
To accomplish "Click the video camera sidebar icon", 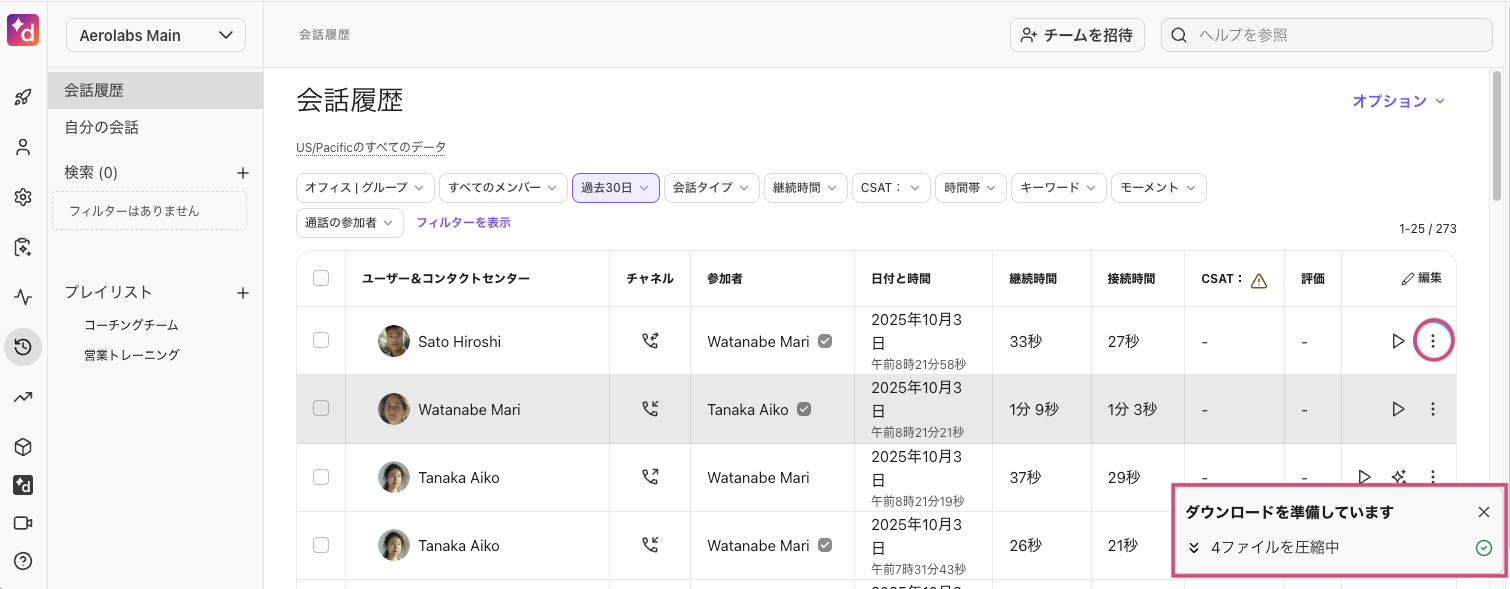I will pos(23,523).
